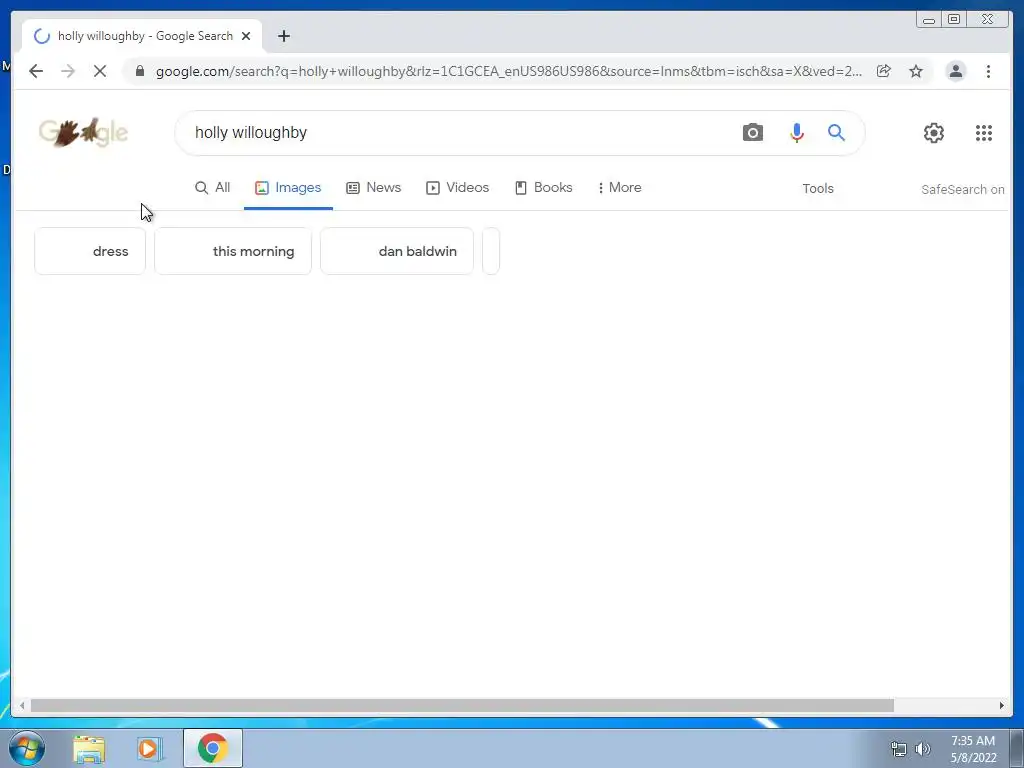Viewport: 1024px width, 768px height.
Task: Close the holly willoughby tab
Action: pos(246,36)
